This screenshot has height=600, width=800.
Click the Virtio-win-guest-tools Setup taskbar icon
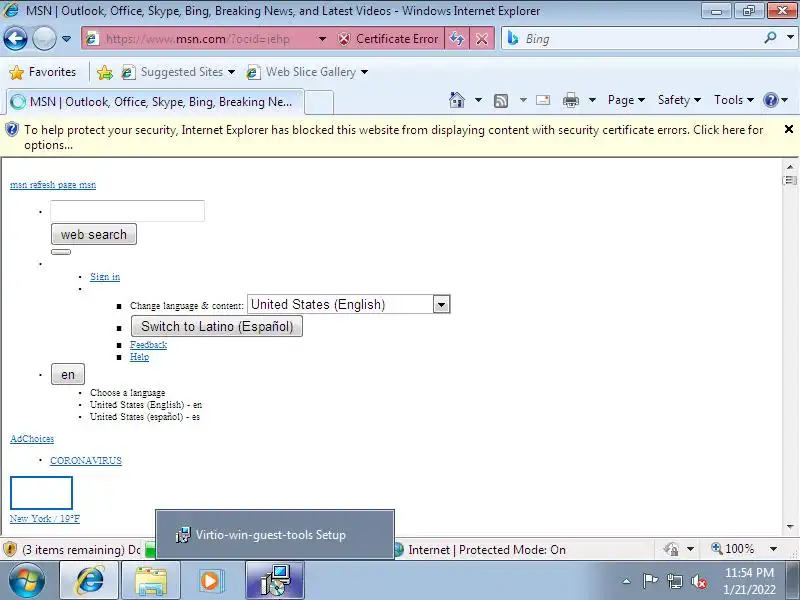tap(276, 581)
